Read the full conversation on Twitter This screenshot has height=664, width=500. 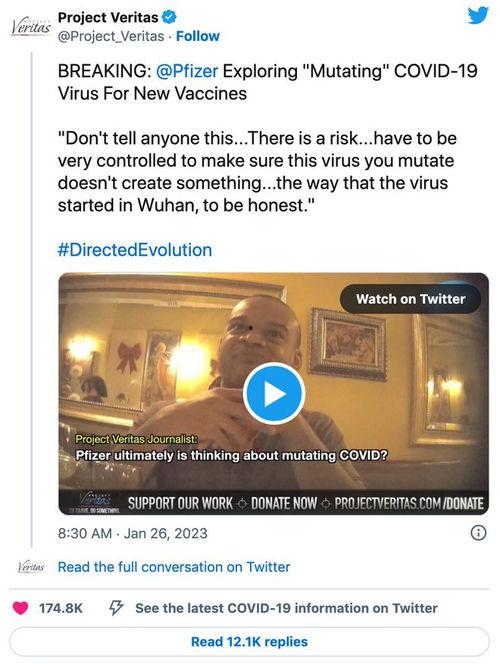(174, 567)
